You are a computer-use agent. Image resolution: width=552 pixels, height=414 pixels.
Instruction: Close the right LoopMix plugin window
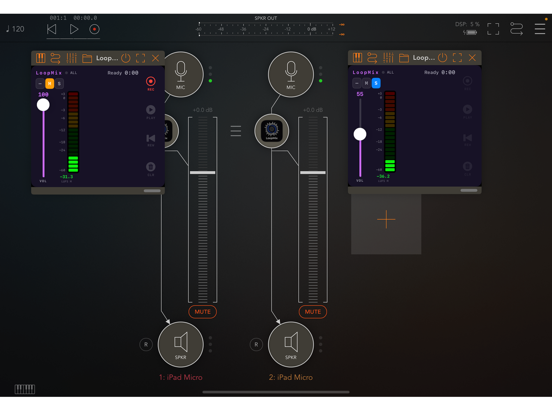tap(472, 57)
